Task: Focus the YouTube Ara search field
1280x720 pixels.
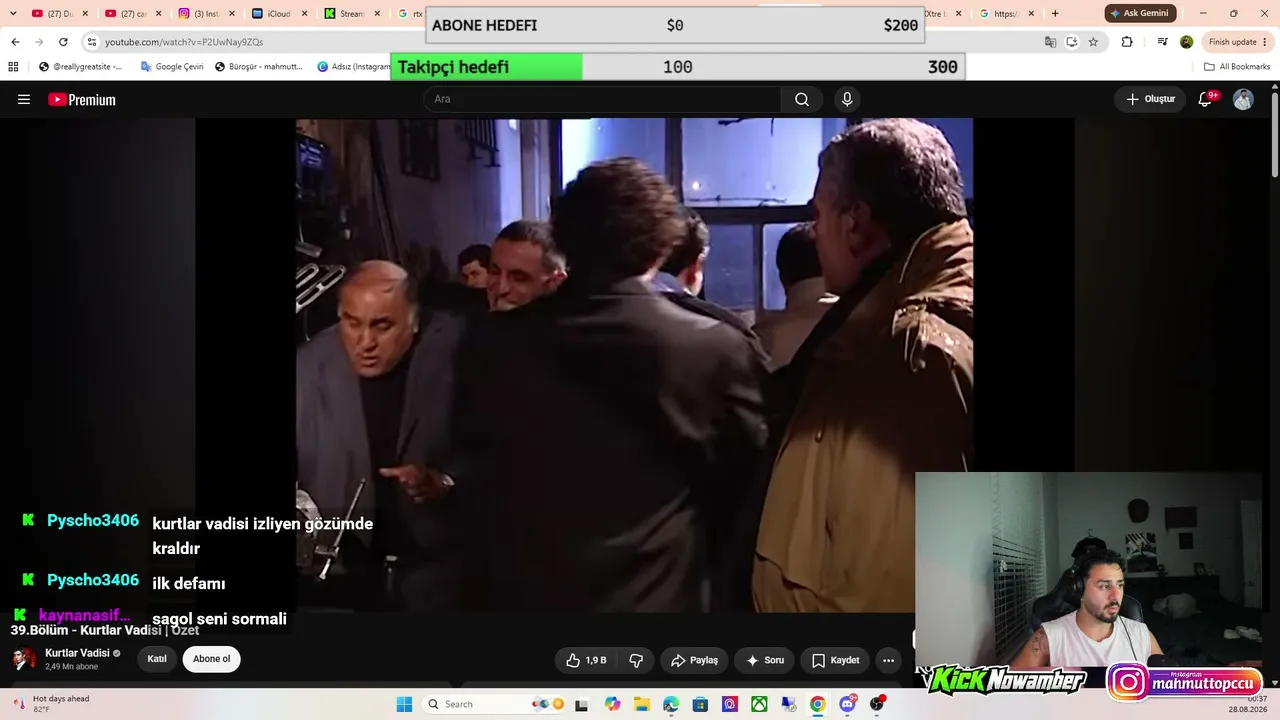Action: [602, 99]
